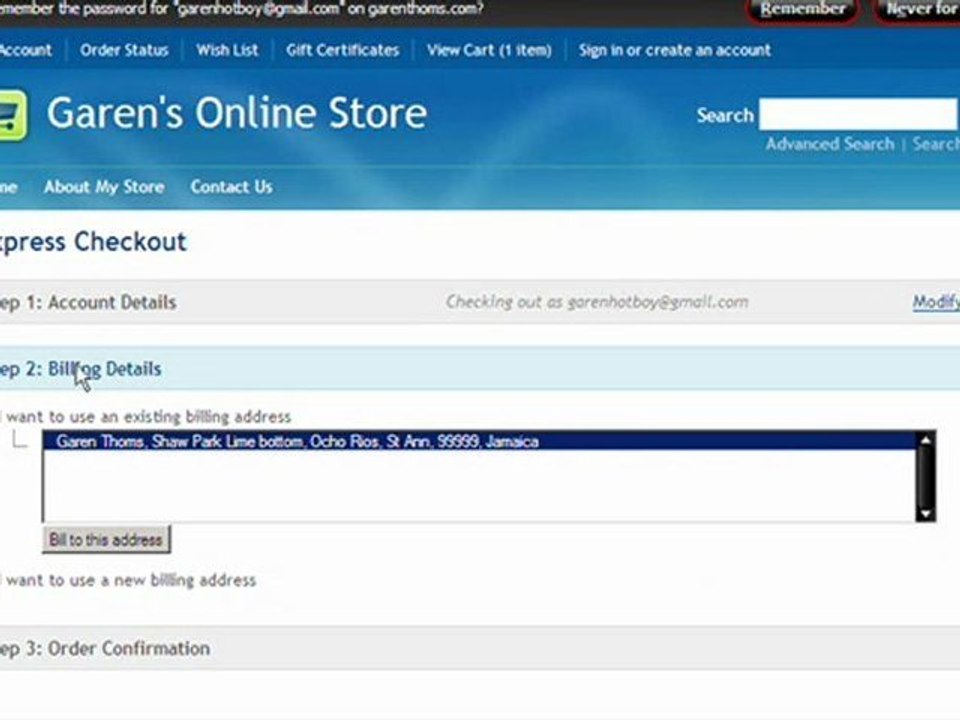This screenshot has height=720, width=960.
Task: Choose to use an existing billing address
Action: click(146, 417)
